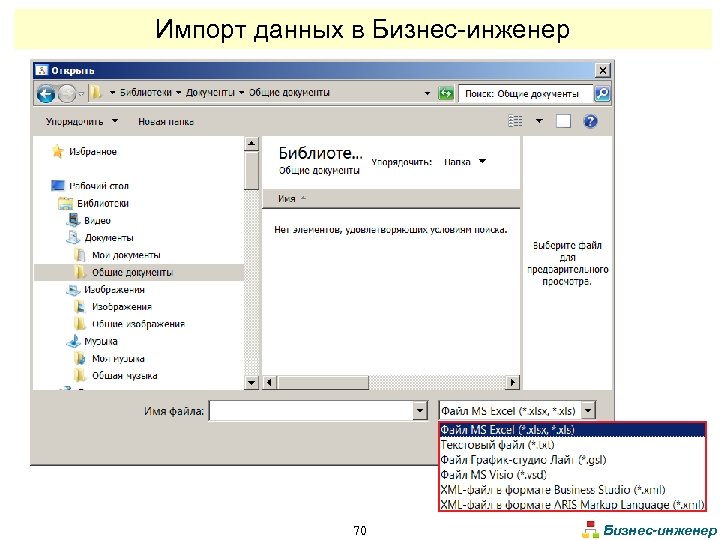Open the file type dropdown arrow
This screenshot has width=720, height=540.
[x=588, y=410]
